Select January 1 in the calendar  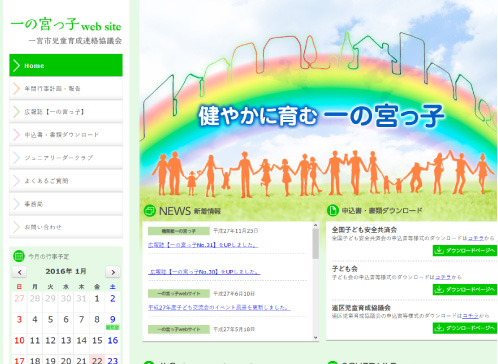97,299
